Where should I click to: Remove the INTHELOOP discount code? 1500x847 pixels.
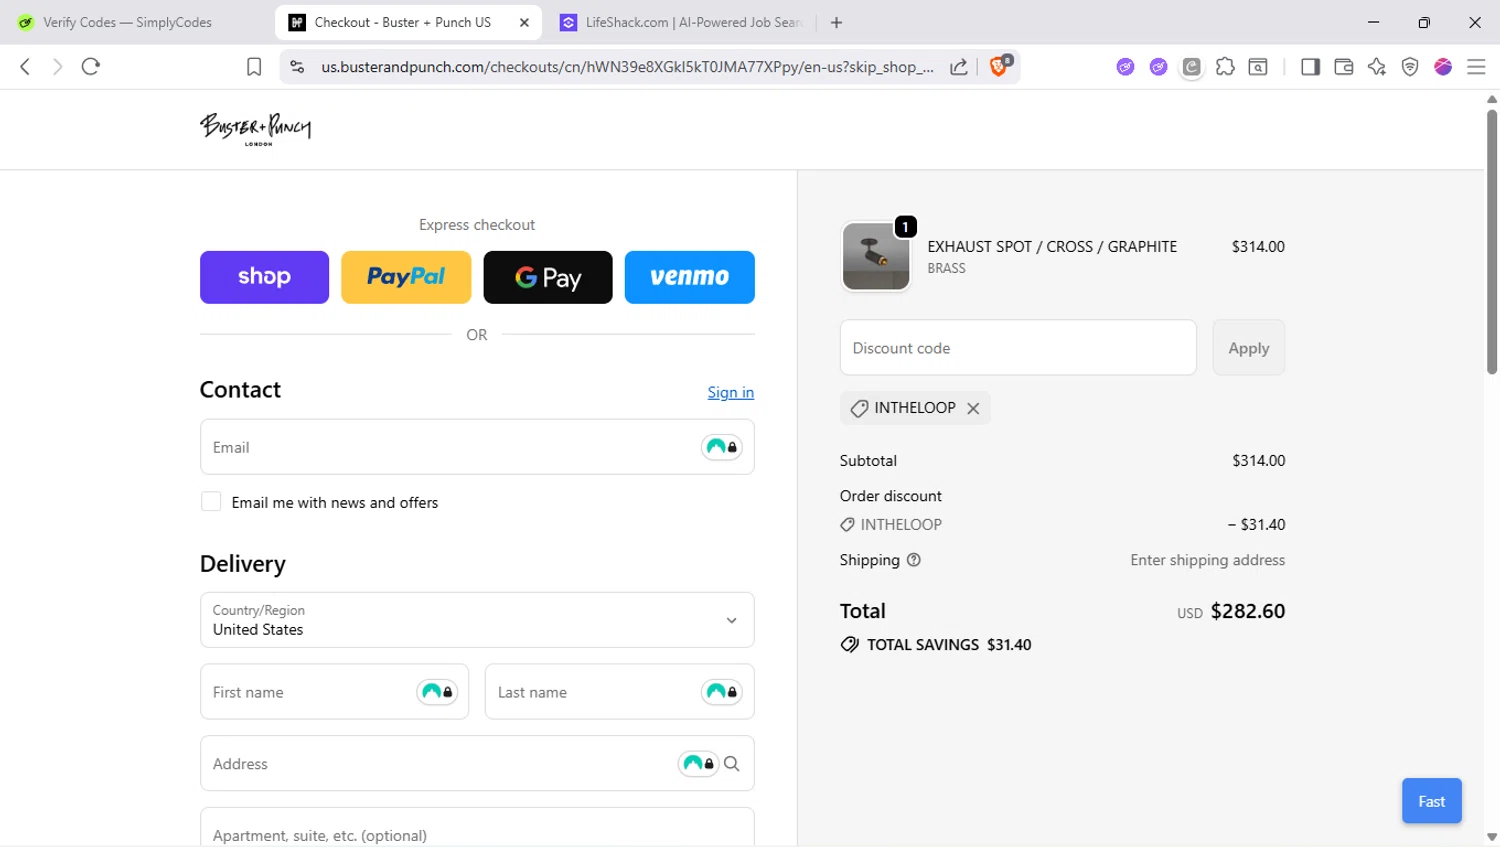pyautogui.click(x=973, y=408)
